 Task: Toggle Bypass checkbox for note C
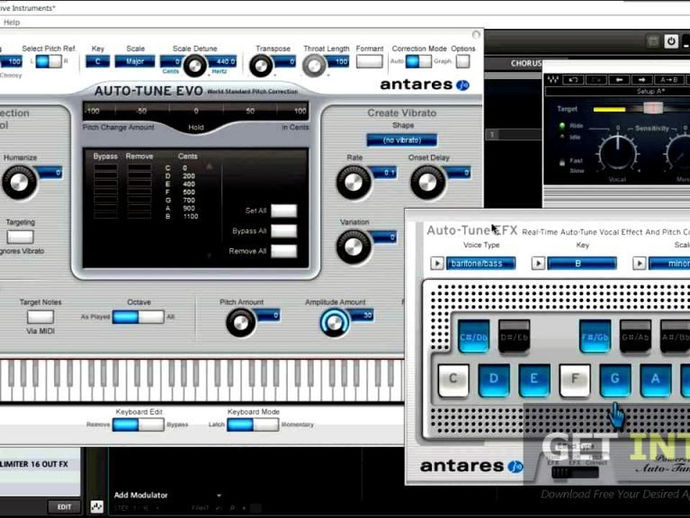coord(105,168)
